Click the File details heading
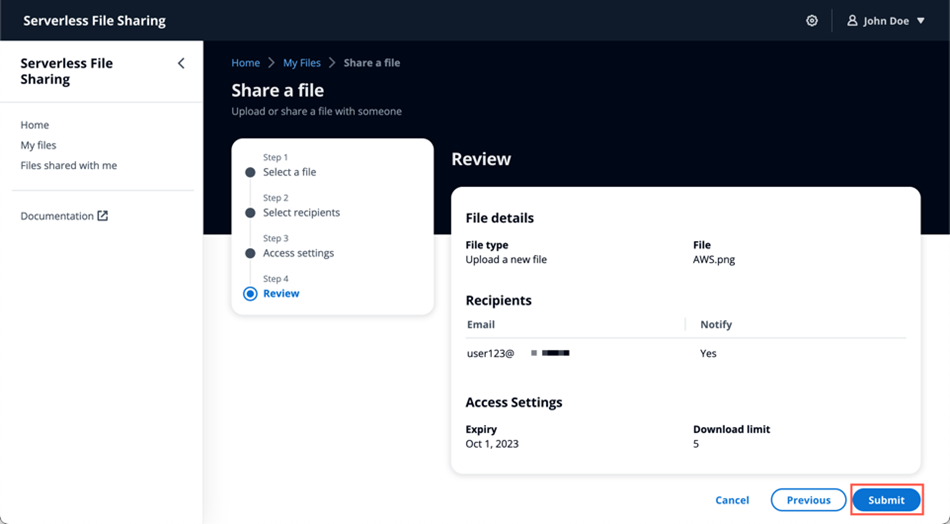950x524 pixels. (499, 217)
